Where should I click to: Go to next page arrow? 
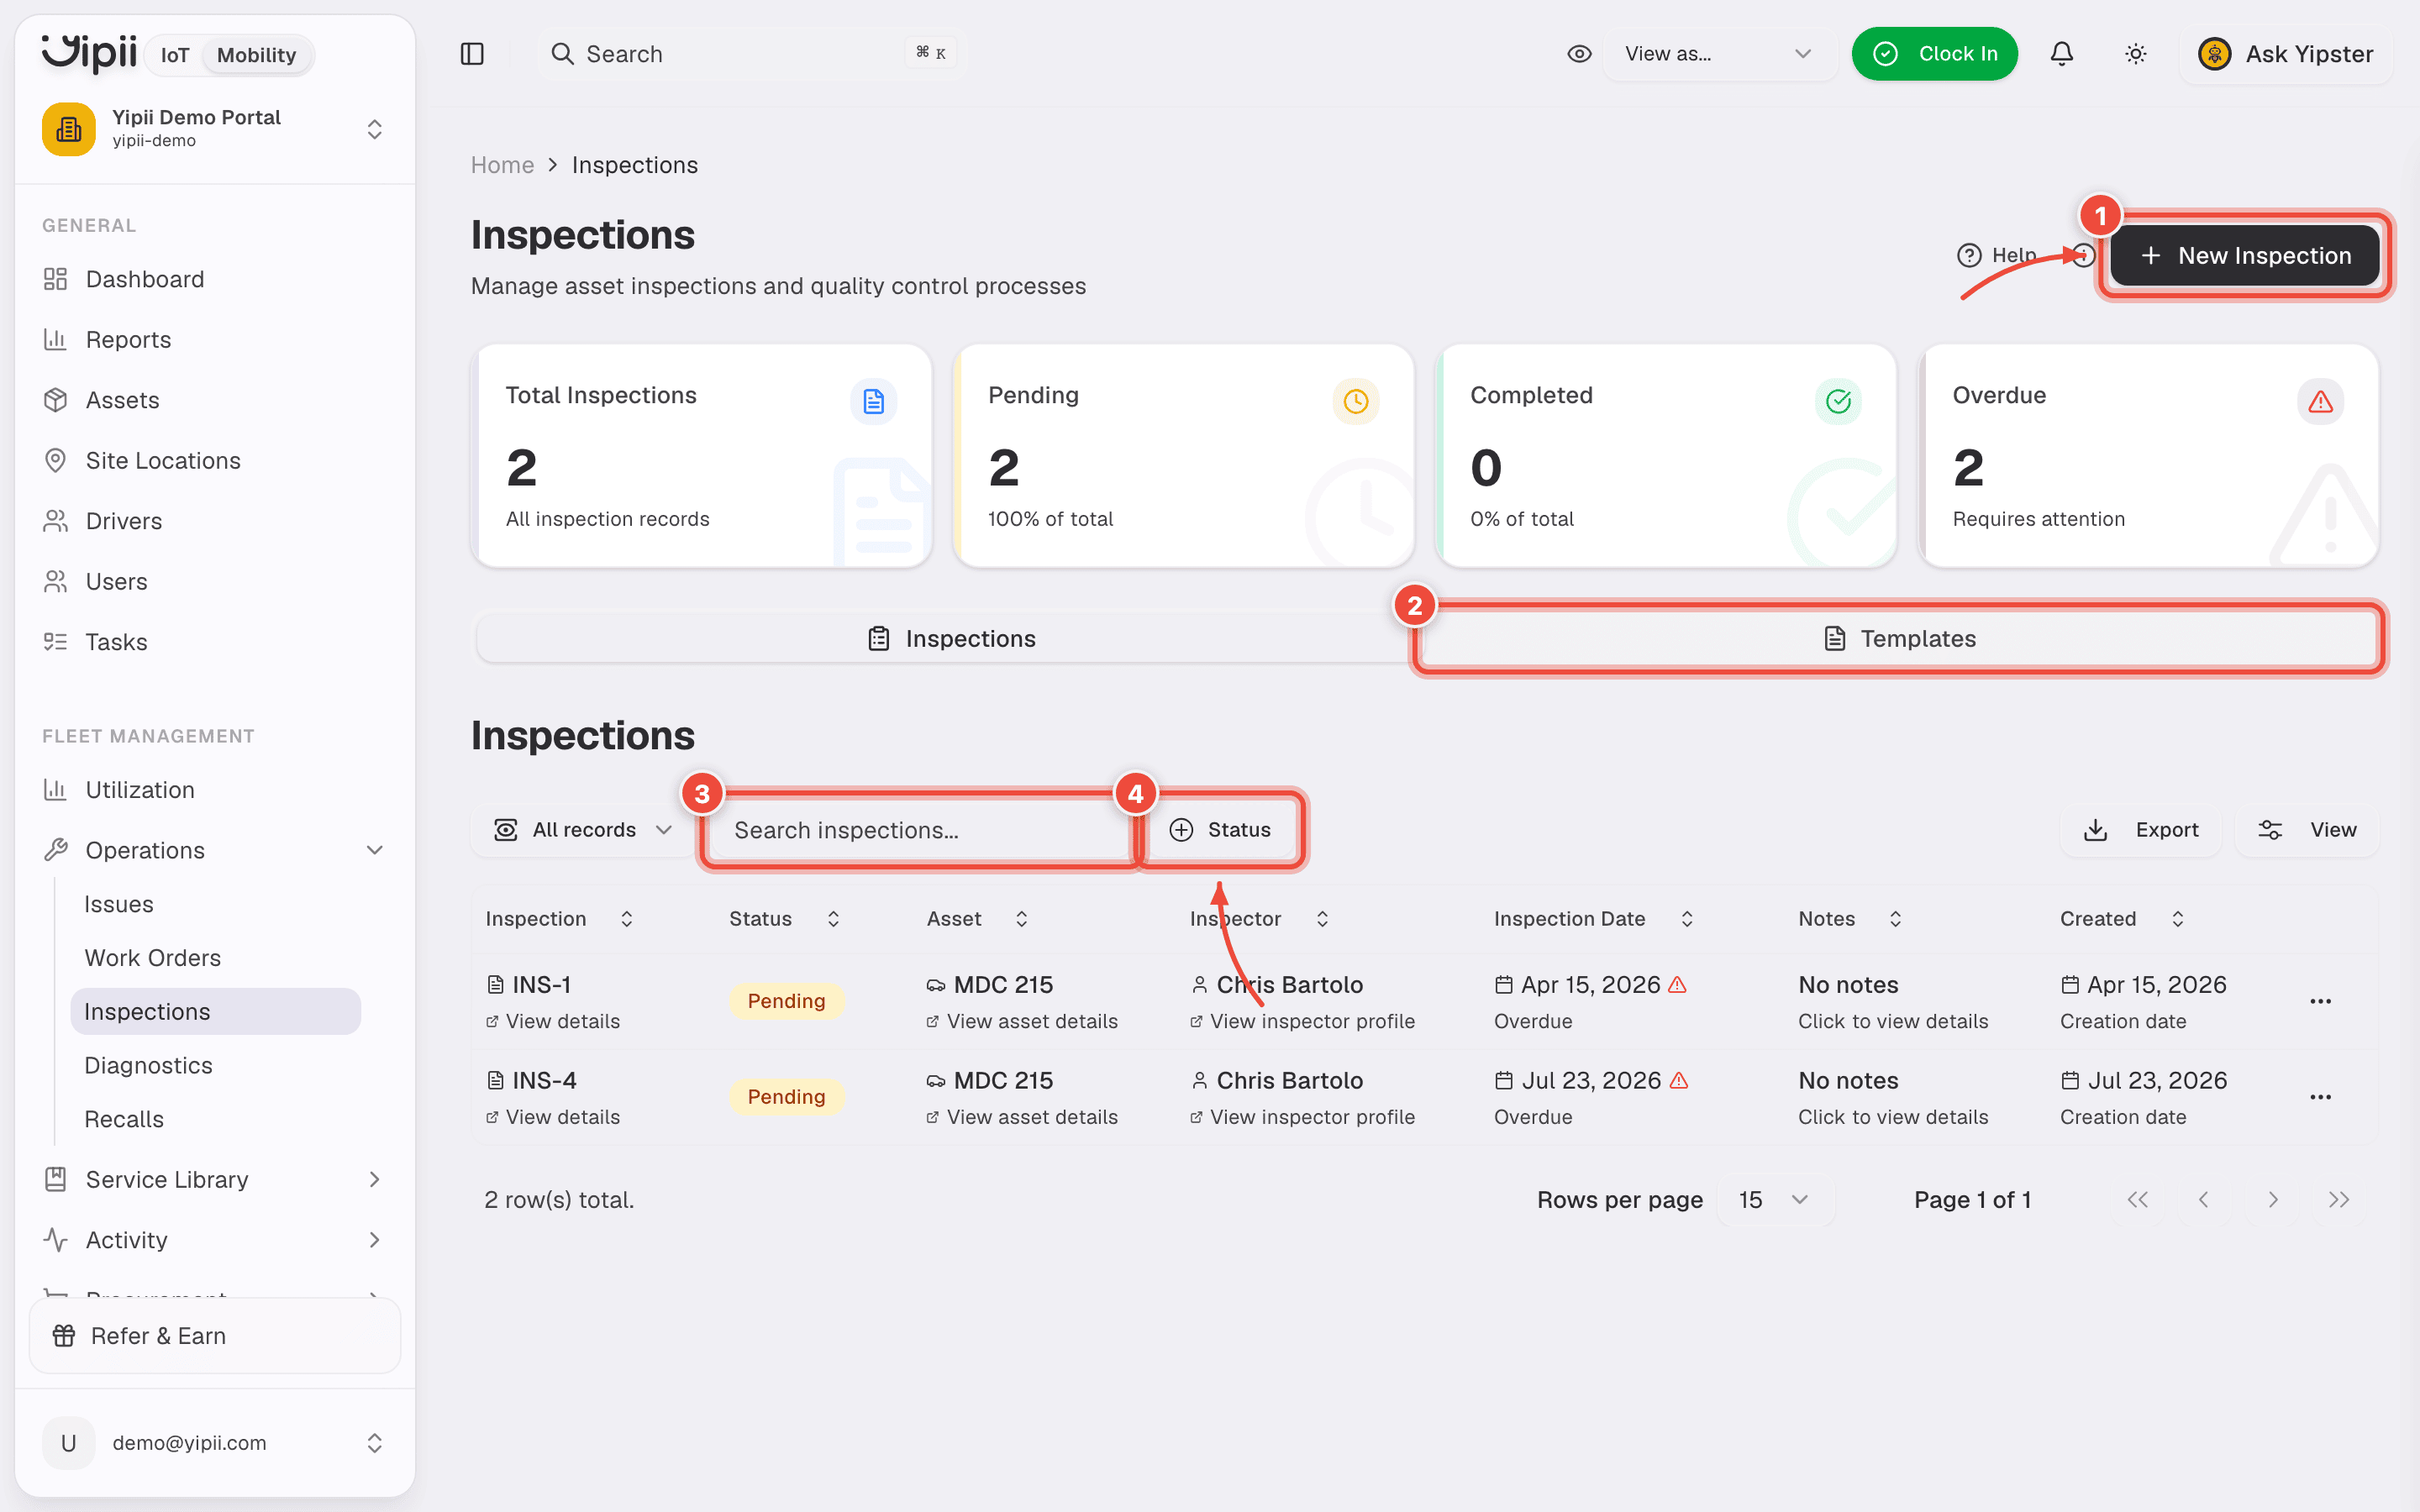pyautogui.click(x=2272, y=1200)
